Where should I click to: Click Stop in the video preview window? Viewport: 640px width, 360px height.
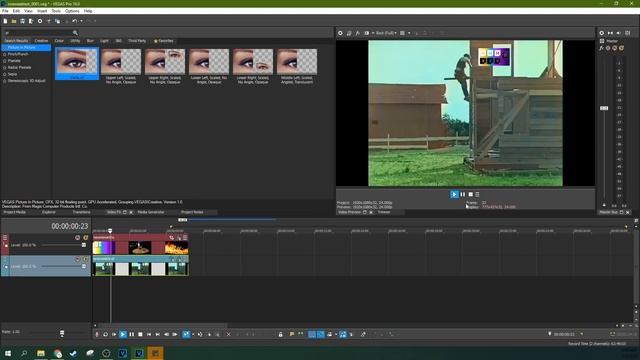coord(471,194)
